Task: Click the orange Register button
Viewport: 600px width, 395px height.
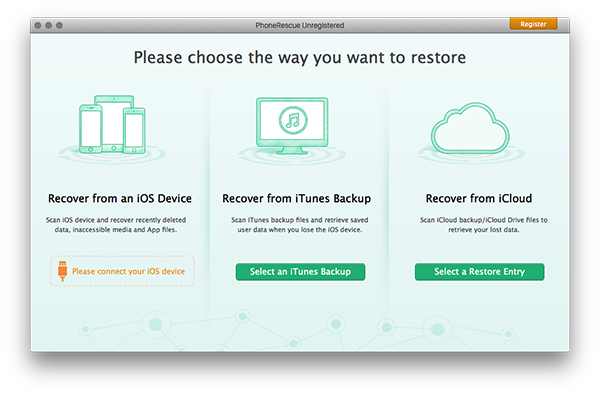Action: coord(533,24)
